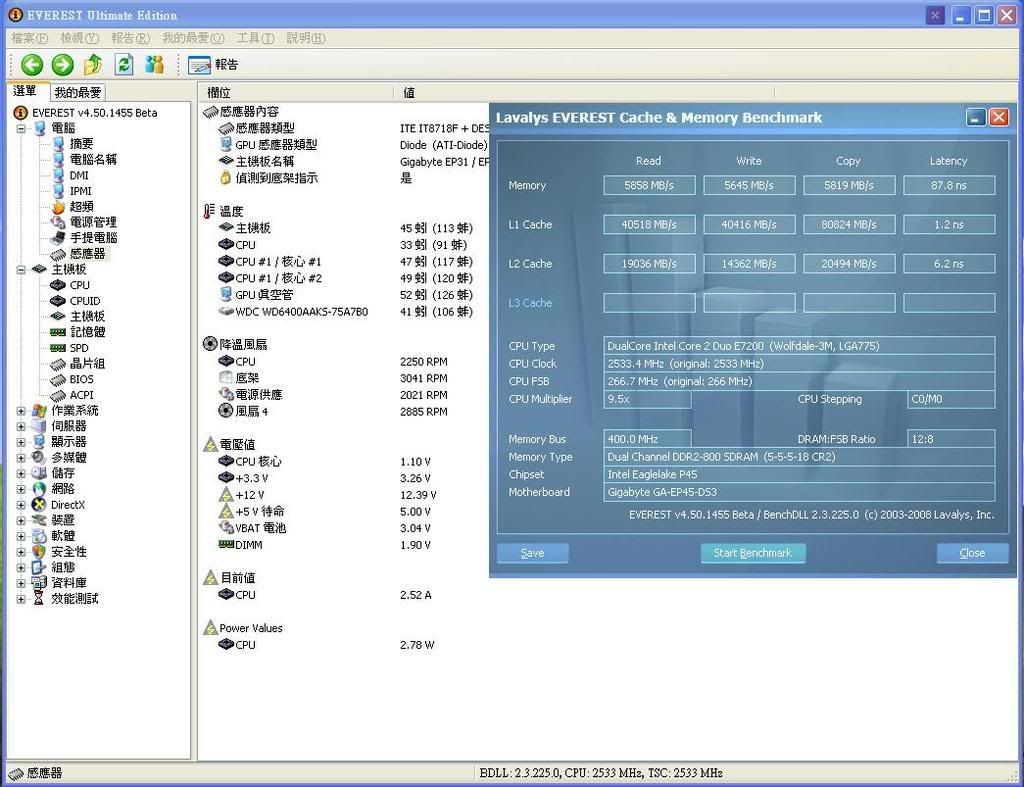Image resolution: width=1024 pixels, height=787 pixels.
Task: Select the CPUID icon in tree
Action: click(x=58, y=301)
